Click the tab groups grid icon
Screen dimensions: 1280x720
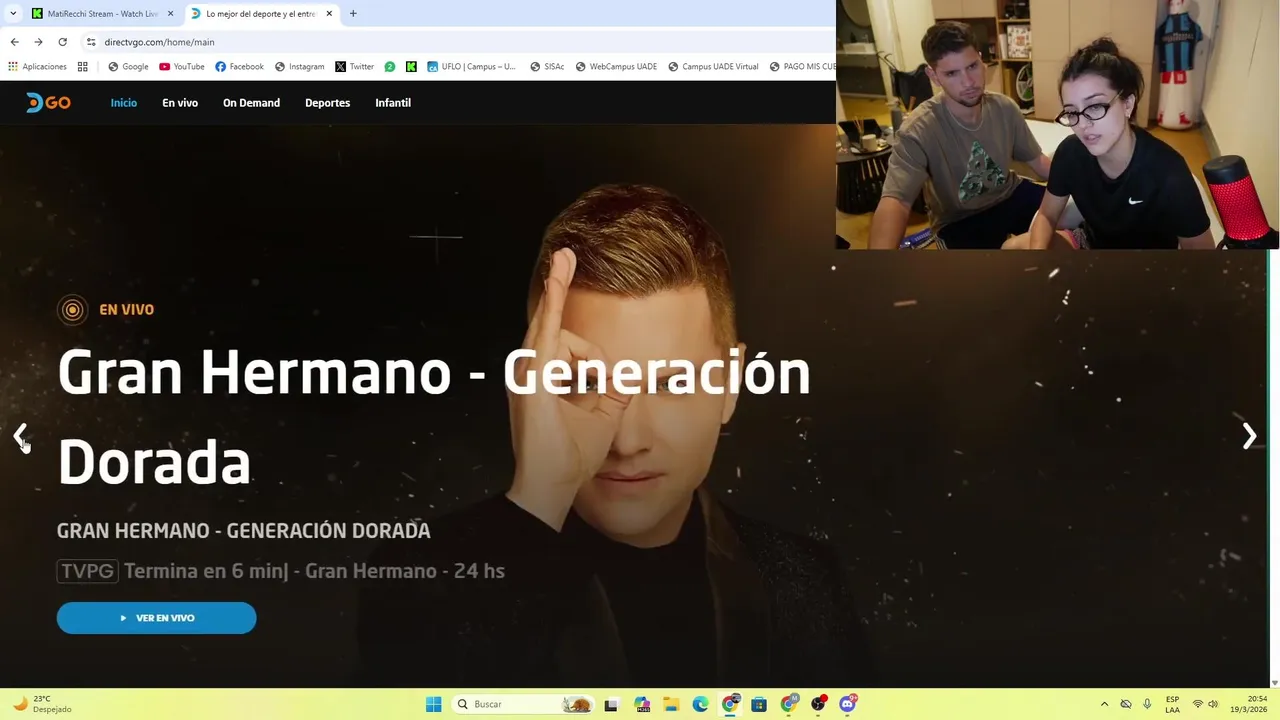click(x=83, y=67)
